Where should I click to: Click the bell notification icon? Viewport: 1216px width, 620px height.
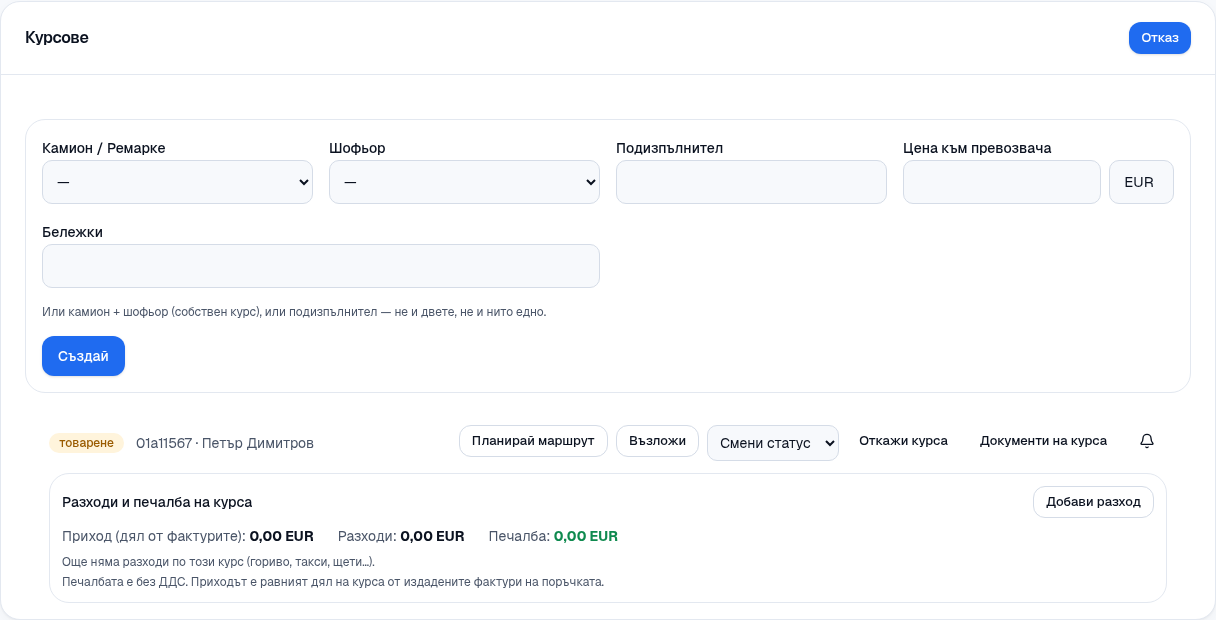tap(1147, 441)
